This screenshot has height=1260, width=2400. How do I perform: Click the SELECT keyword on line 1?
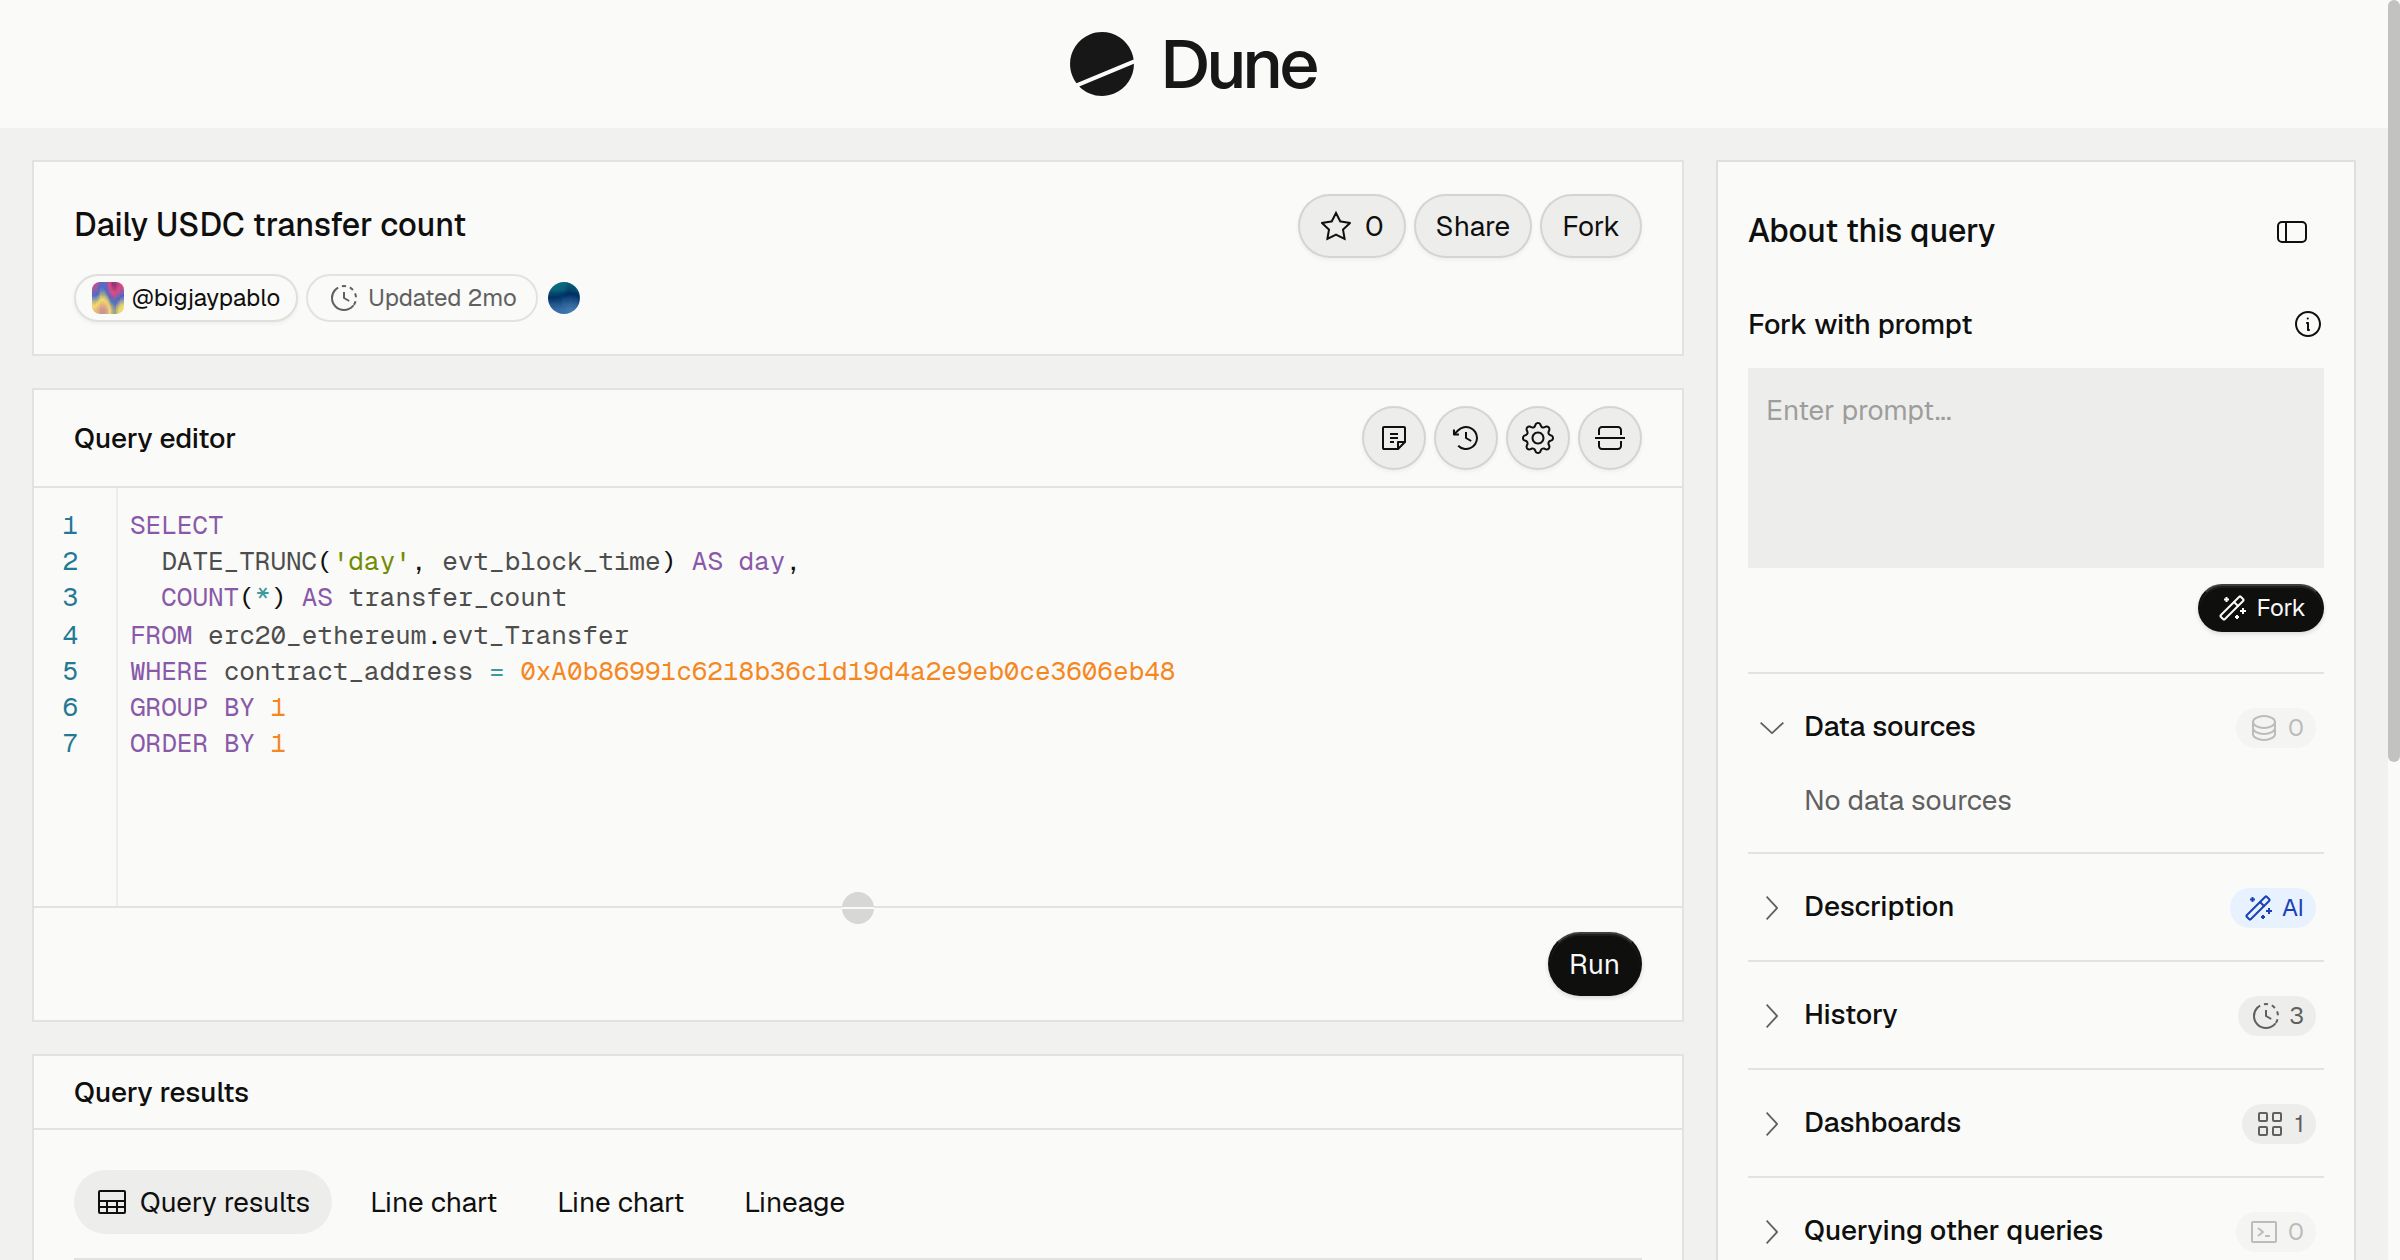176,526
